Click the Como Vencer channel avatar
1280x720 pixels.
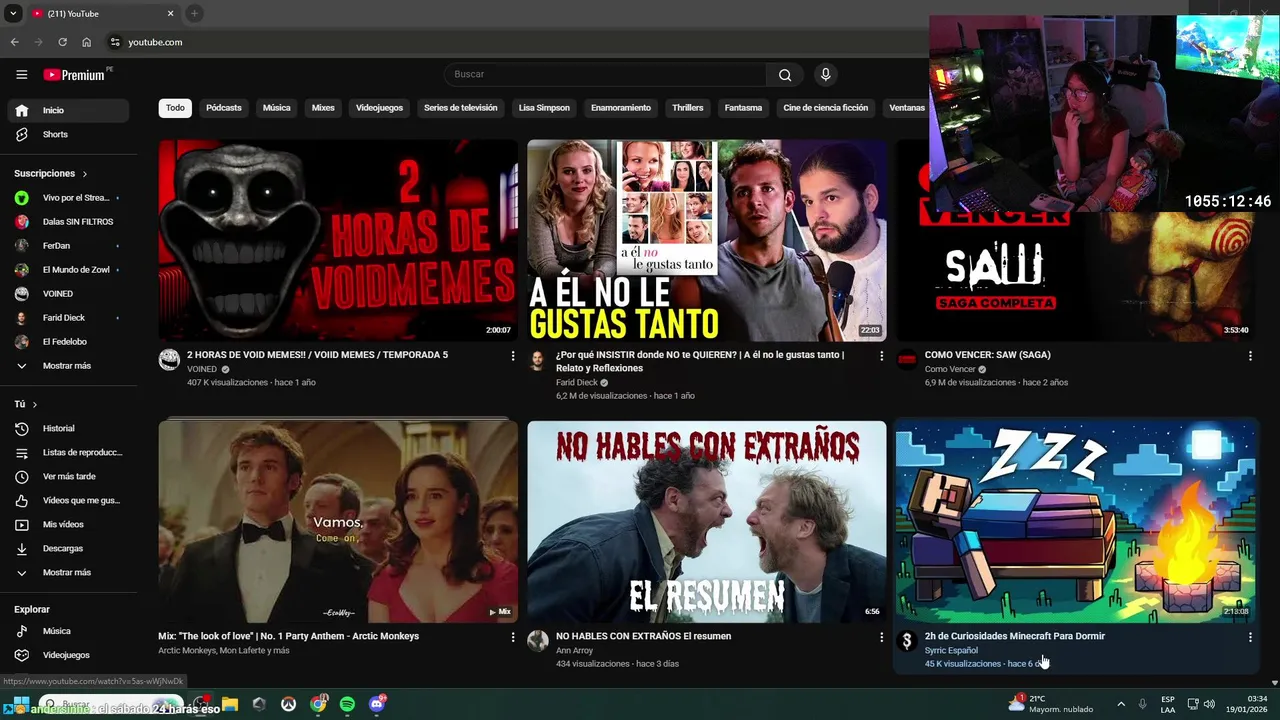click(907, 360)
